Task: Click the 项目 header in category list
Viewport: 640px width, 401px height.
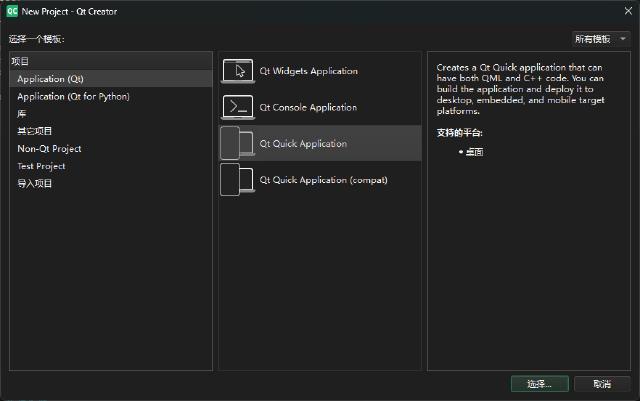Action: click(20, 62)
